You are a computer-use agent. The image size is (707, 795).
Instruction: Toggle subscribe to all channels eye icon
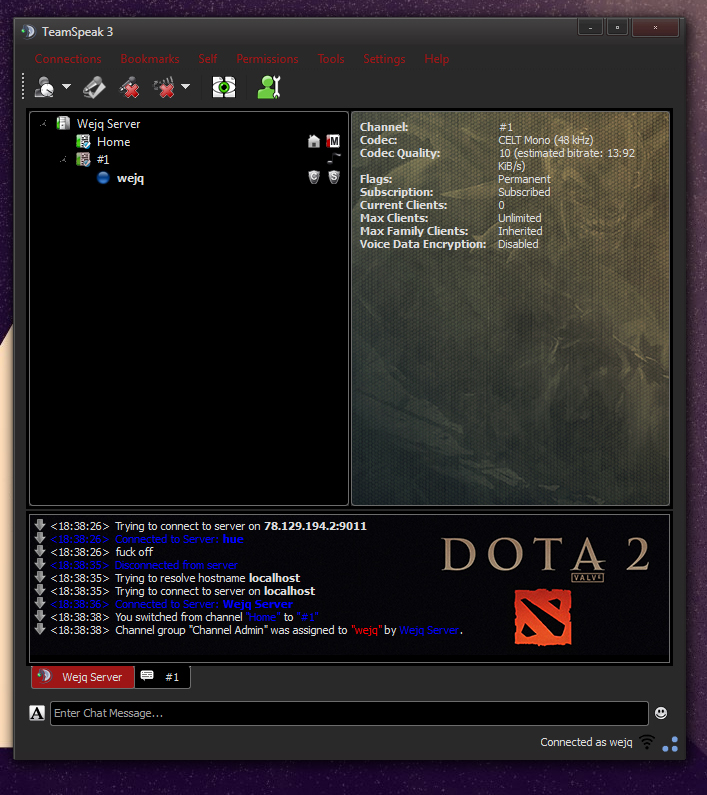click(224, 87)
